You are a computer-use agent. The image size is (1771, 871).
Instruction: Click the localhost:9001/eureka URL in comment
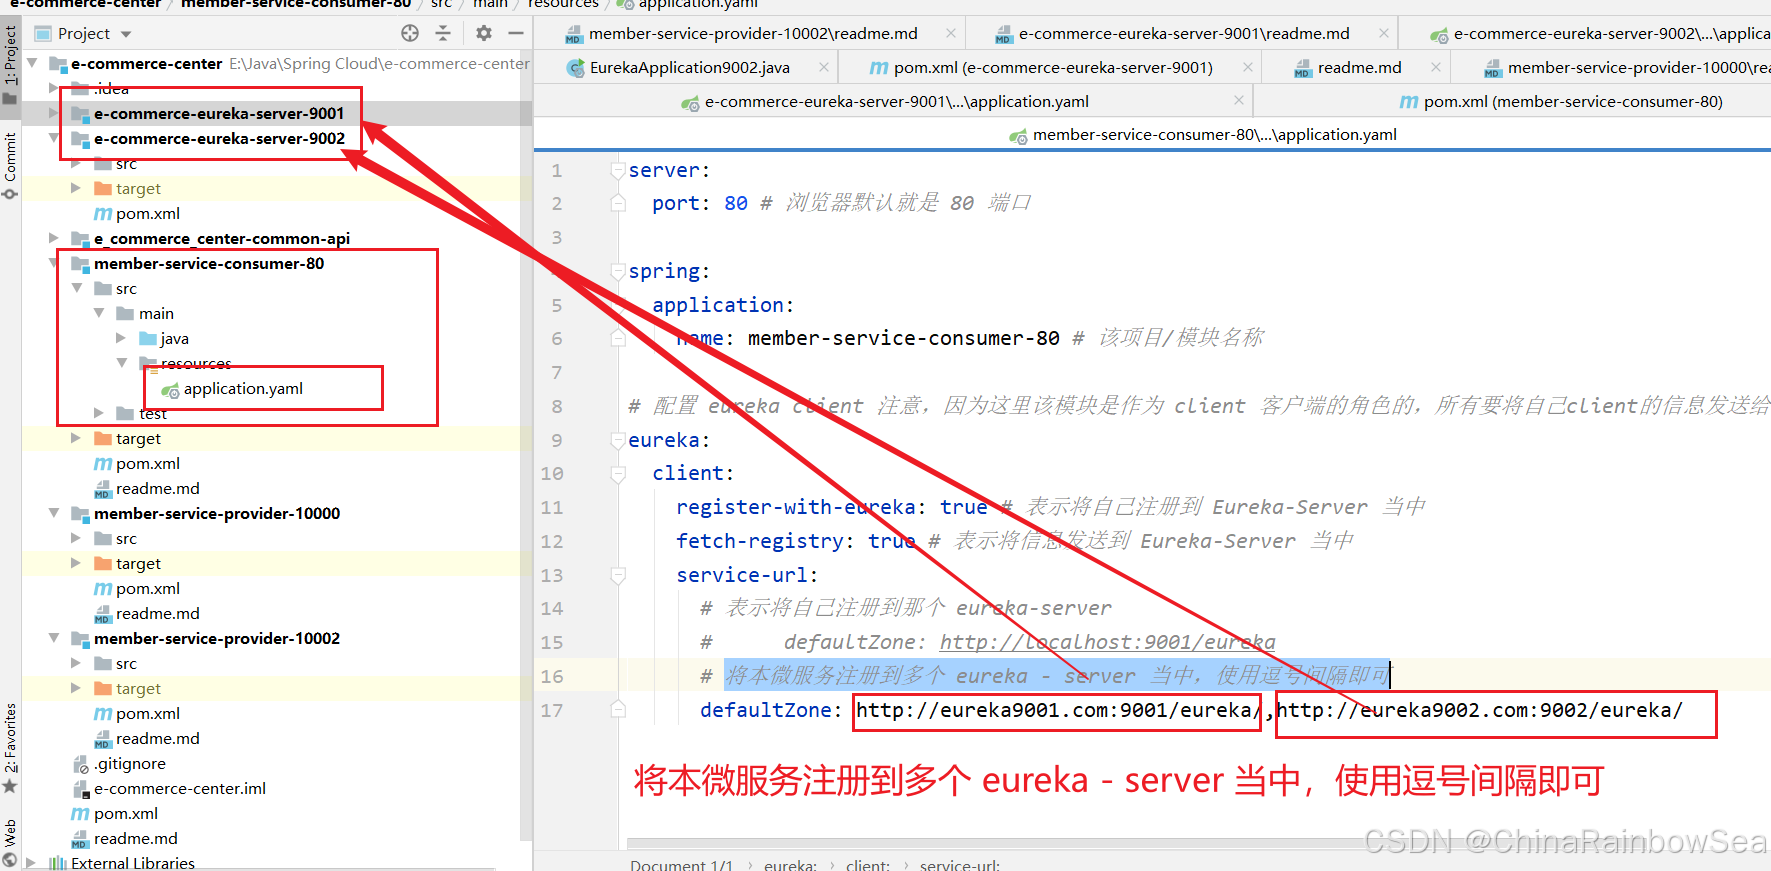click(x=1108, y=642)
